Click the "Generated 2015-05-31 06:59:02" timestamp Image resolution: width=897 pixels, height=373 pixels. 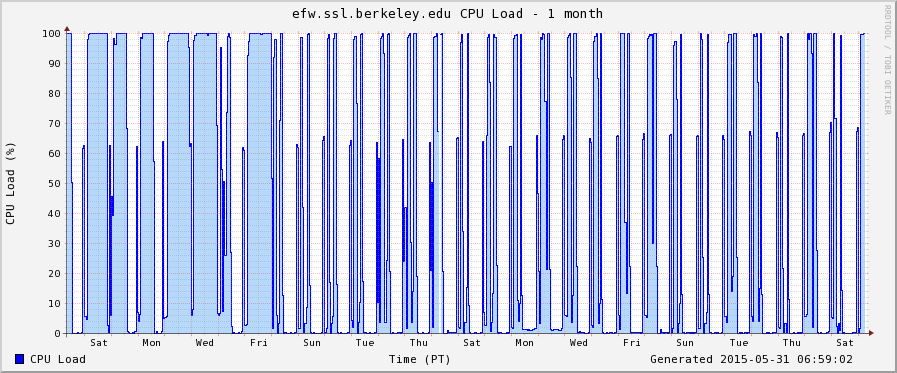(x=751, y=359)
